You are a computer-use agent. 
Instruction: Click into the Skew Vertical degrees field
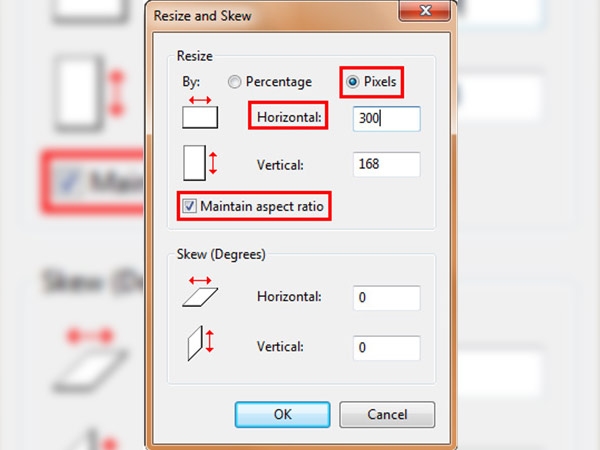coord(386,348)
